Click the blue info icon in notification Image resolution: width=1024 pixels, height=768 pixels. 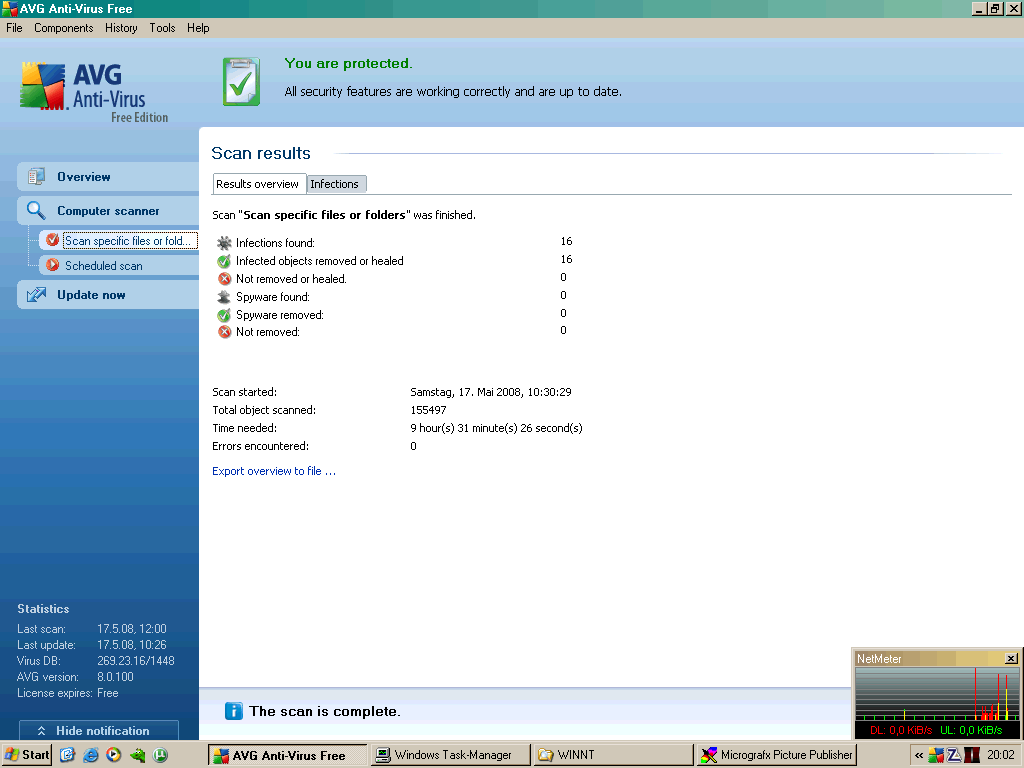[x=234, y=711]
